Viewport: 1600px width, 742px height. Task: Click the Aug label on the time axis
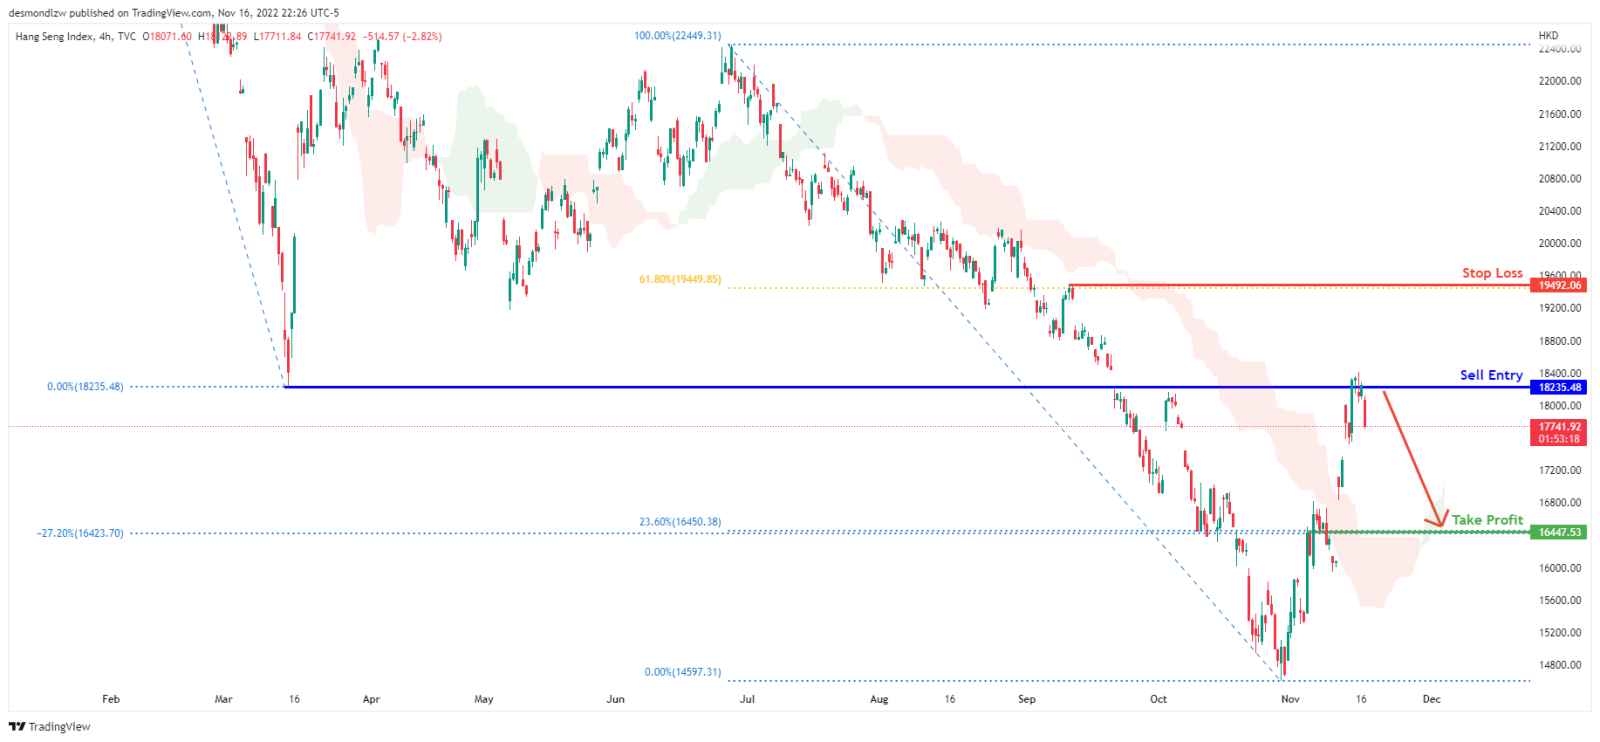(x=879, y=699)
